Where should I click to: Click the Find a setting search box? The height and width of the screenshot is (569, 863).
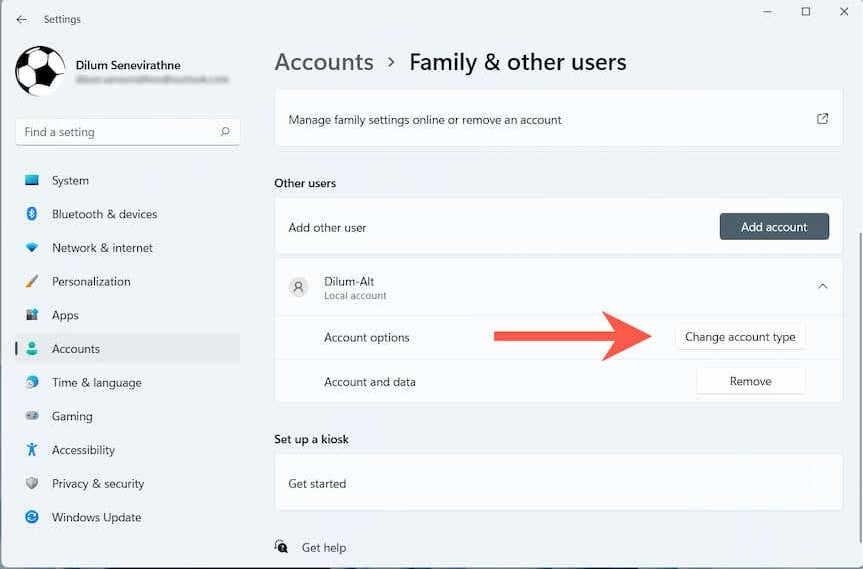tap(115, 132)
